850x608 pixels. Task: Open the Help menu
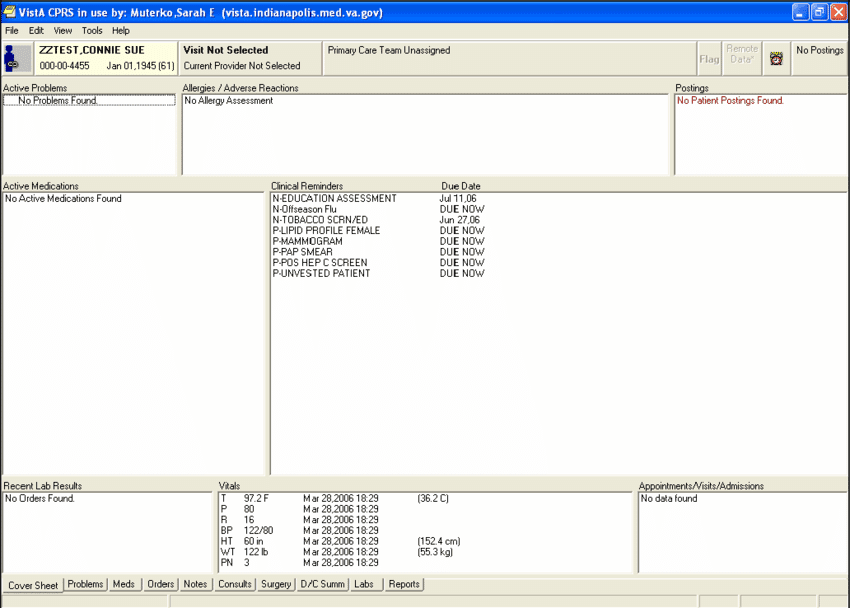[x=120, y=30]
